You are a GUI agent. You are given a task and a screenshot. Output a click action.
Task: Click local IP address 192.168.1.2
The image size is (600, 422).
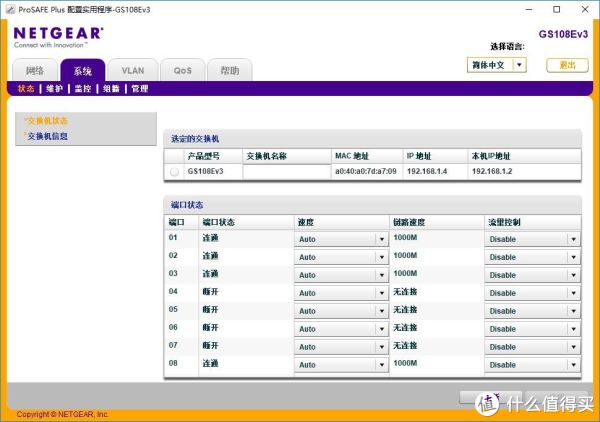pos(492,171)
